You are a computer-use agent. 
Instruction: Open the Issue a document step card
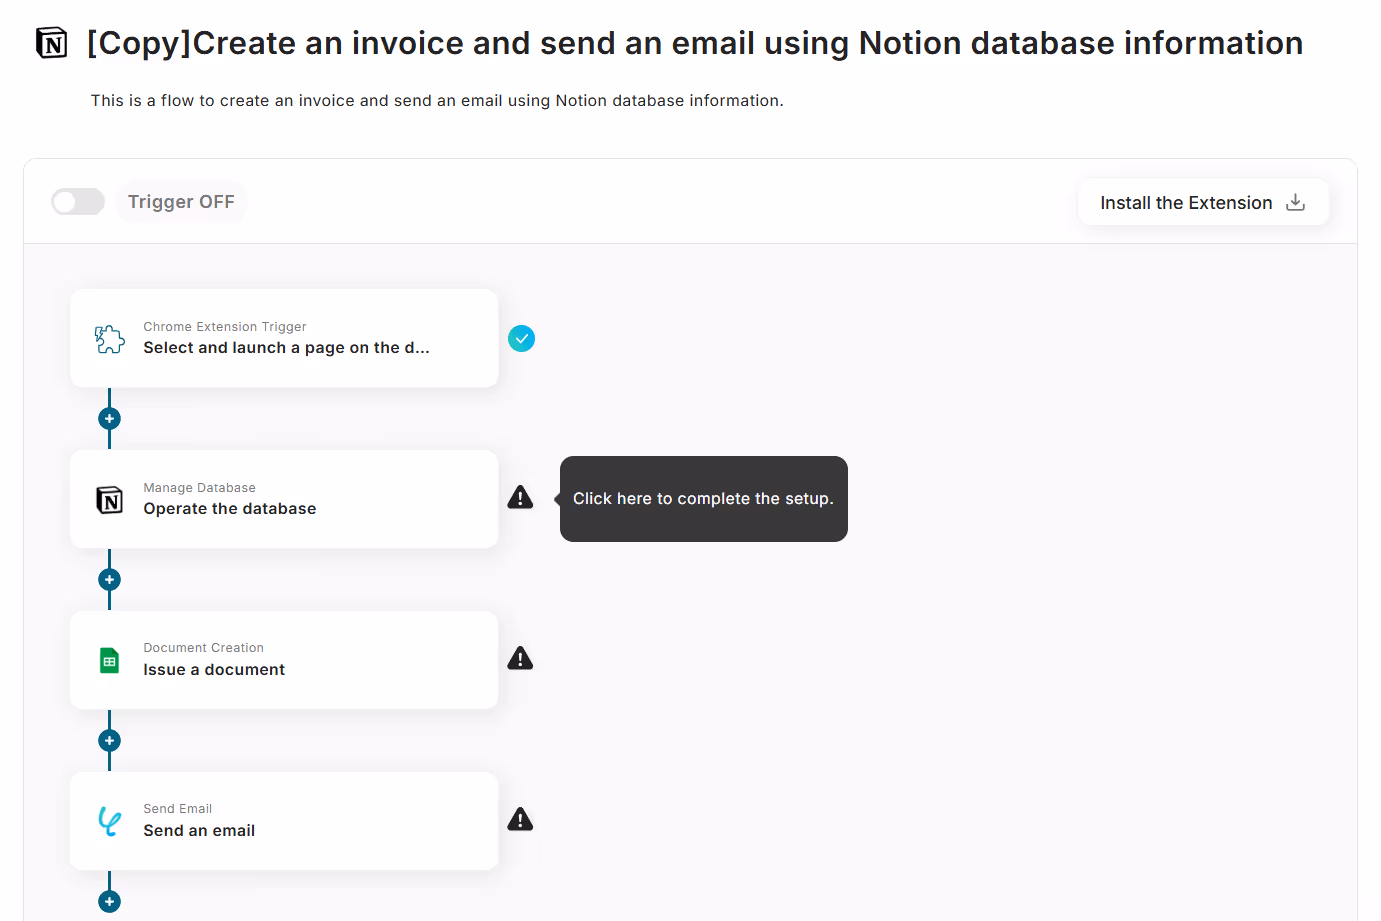(x=284, y=660)
